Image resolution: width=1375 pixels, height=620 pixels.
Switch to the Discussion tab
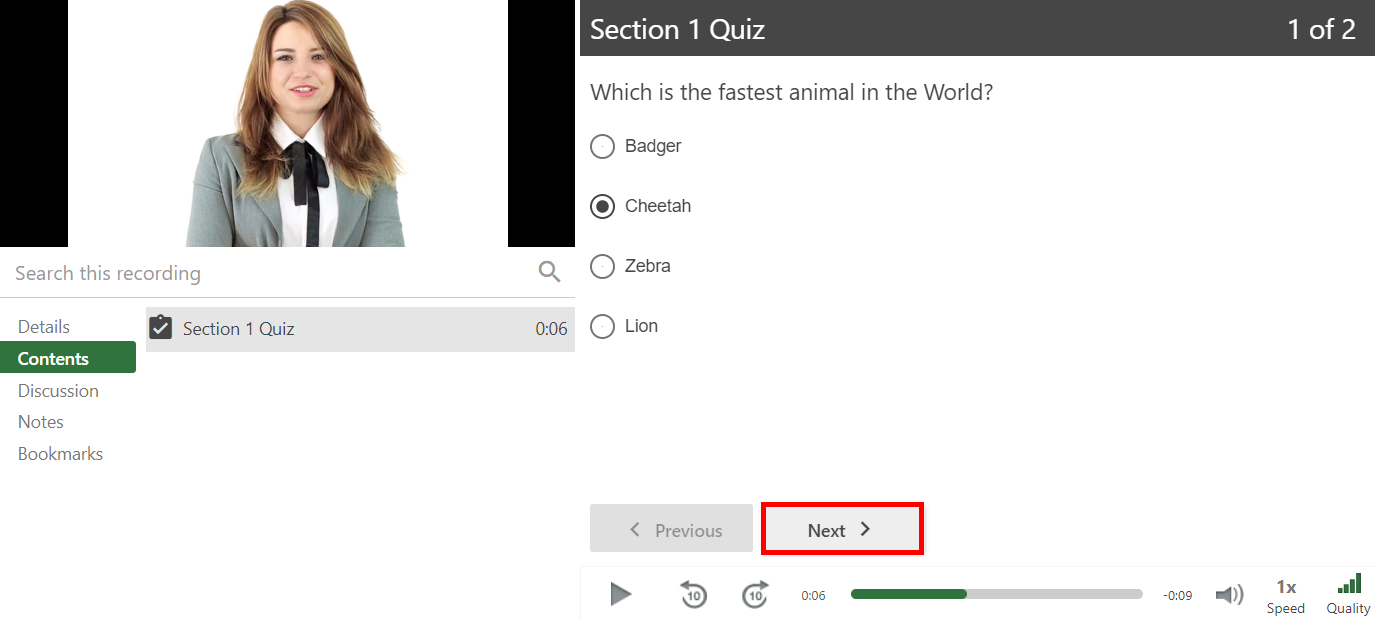(x=58, y=391)
